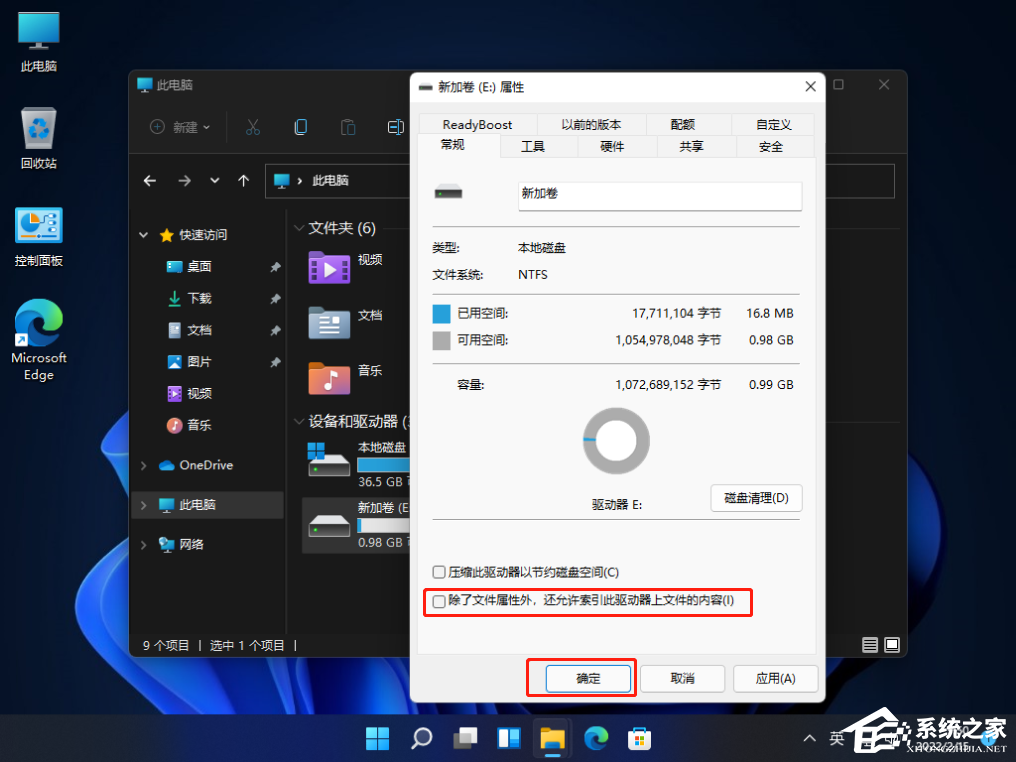Open the 新建 dropdown in Explorer toolbar
Screen dimensions: 1016x762
180,127
